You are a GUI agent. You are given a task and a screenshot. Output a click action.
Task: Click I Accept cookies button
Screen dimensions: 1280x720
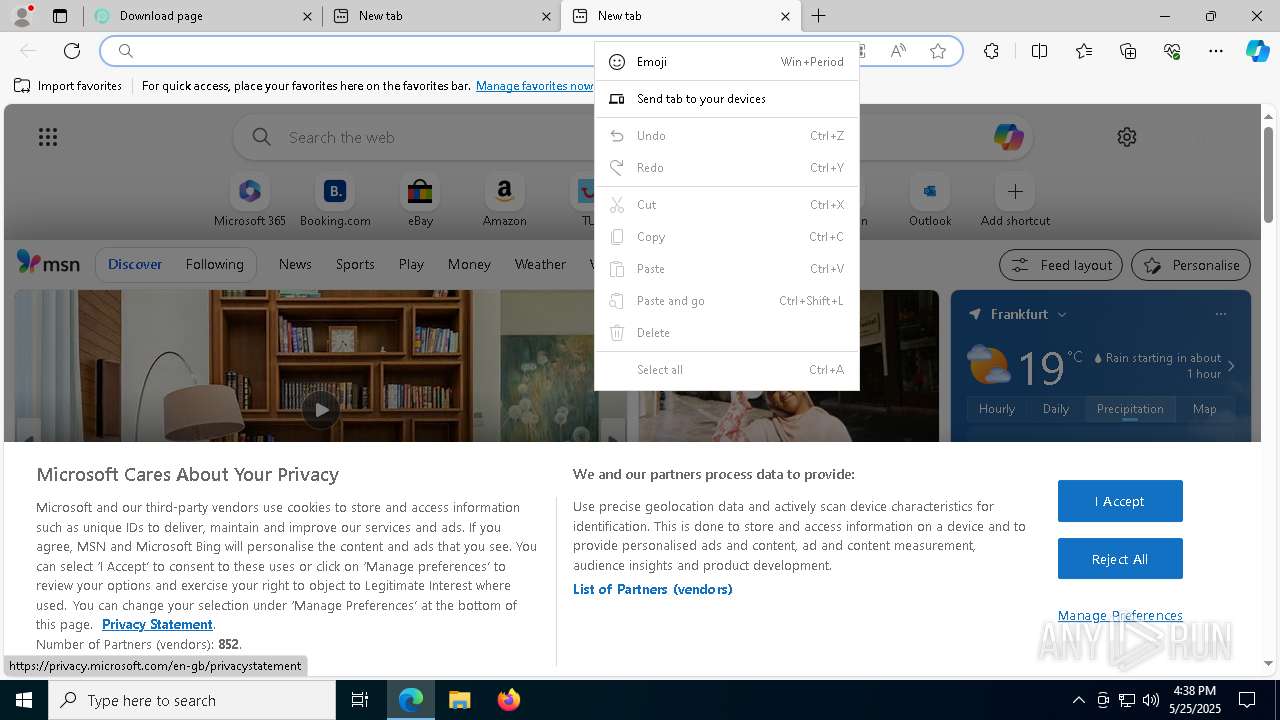[x=1120, y=501]
